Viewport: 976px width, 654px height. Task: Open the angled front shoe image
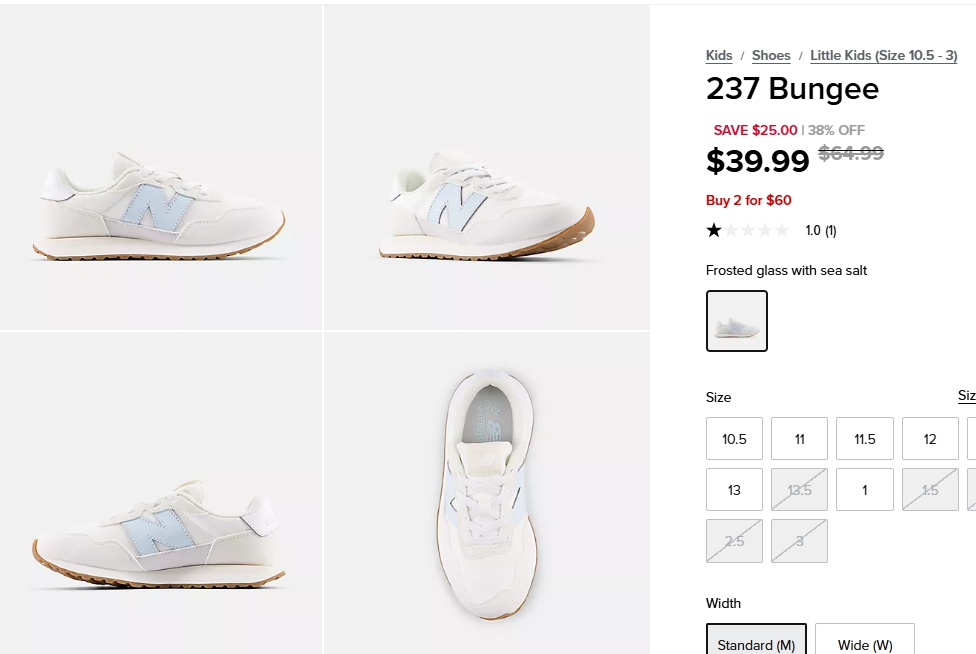point(487,167)
